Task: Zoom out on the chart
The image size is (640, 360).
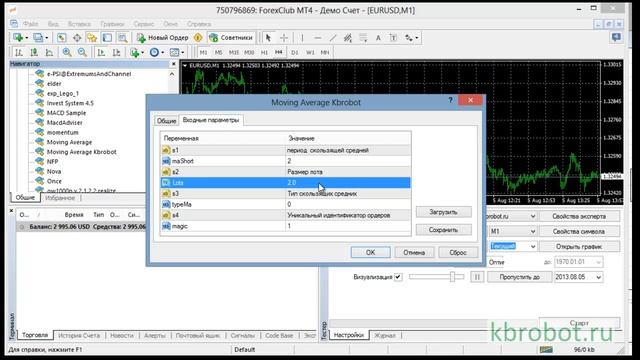Action: (82, 53)
